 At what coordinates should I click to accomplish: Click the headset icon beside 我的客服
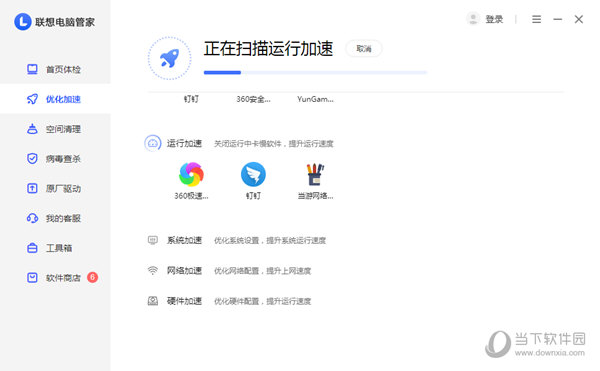[x=32, y=218]
